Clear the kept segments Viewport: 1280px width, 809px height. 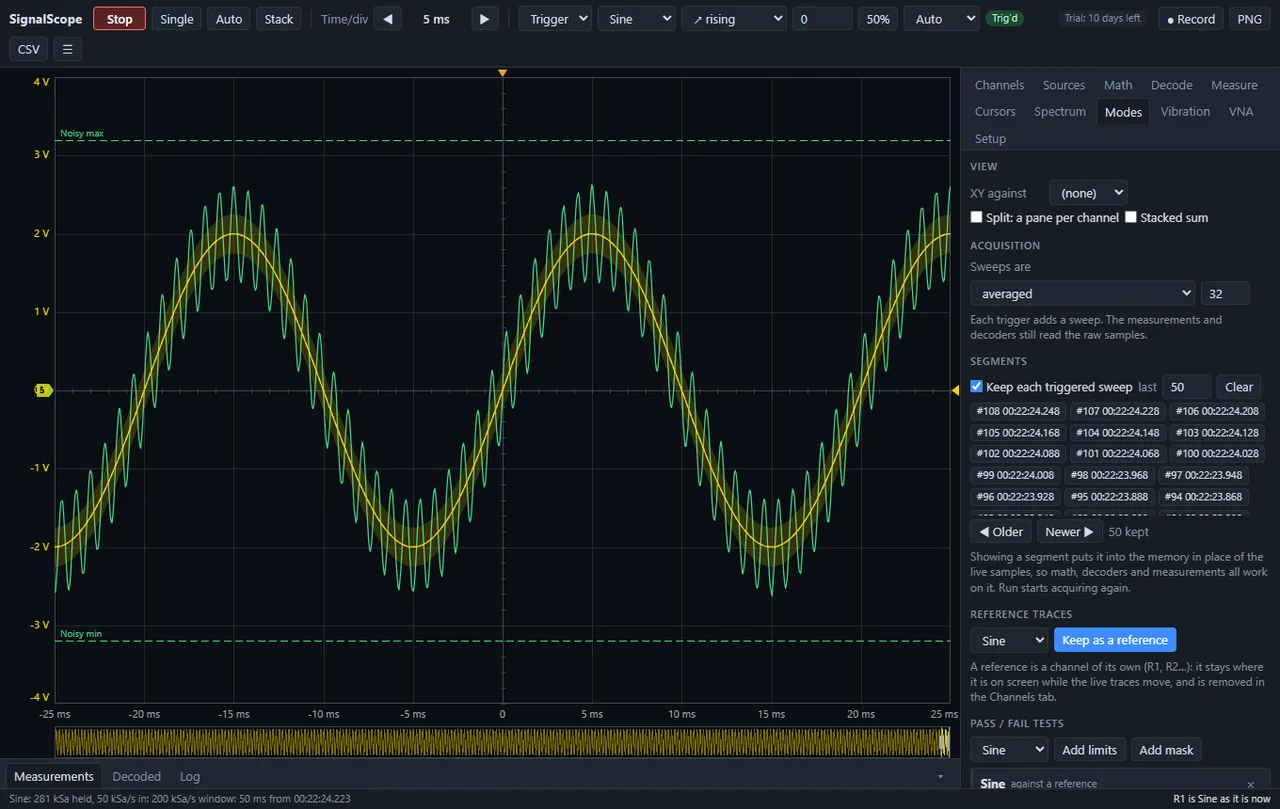click(x=1239, y=387)
